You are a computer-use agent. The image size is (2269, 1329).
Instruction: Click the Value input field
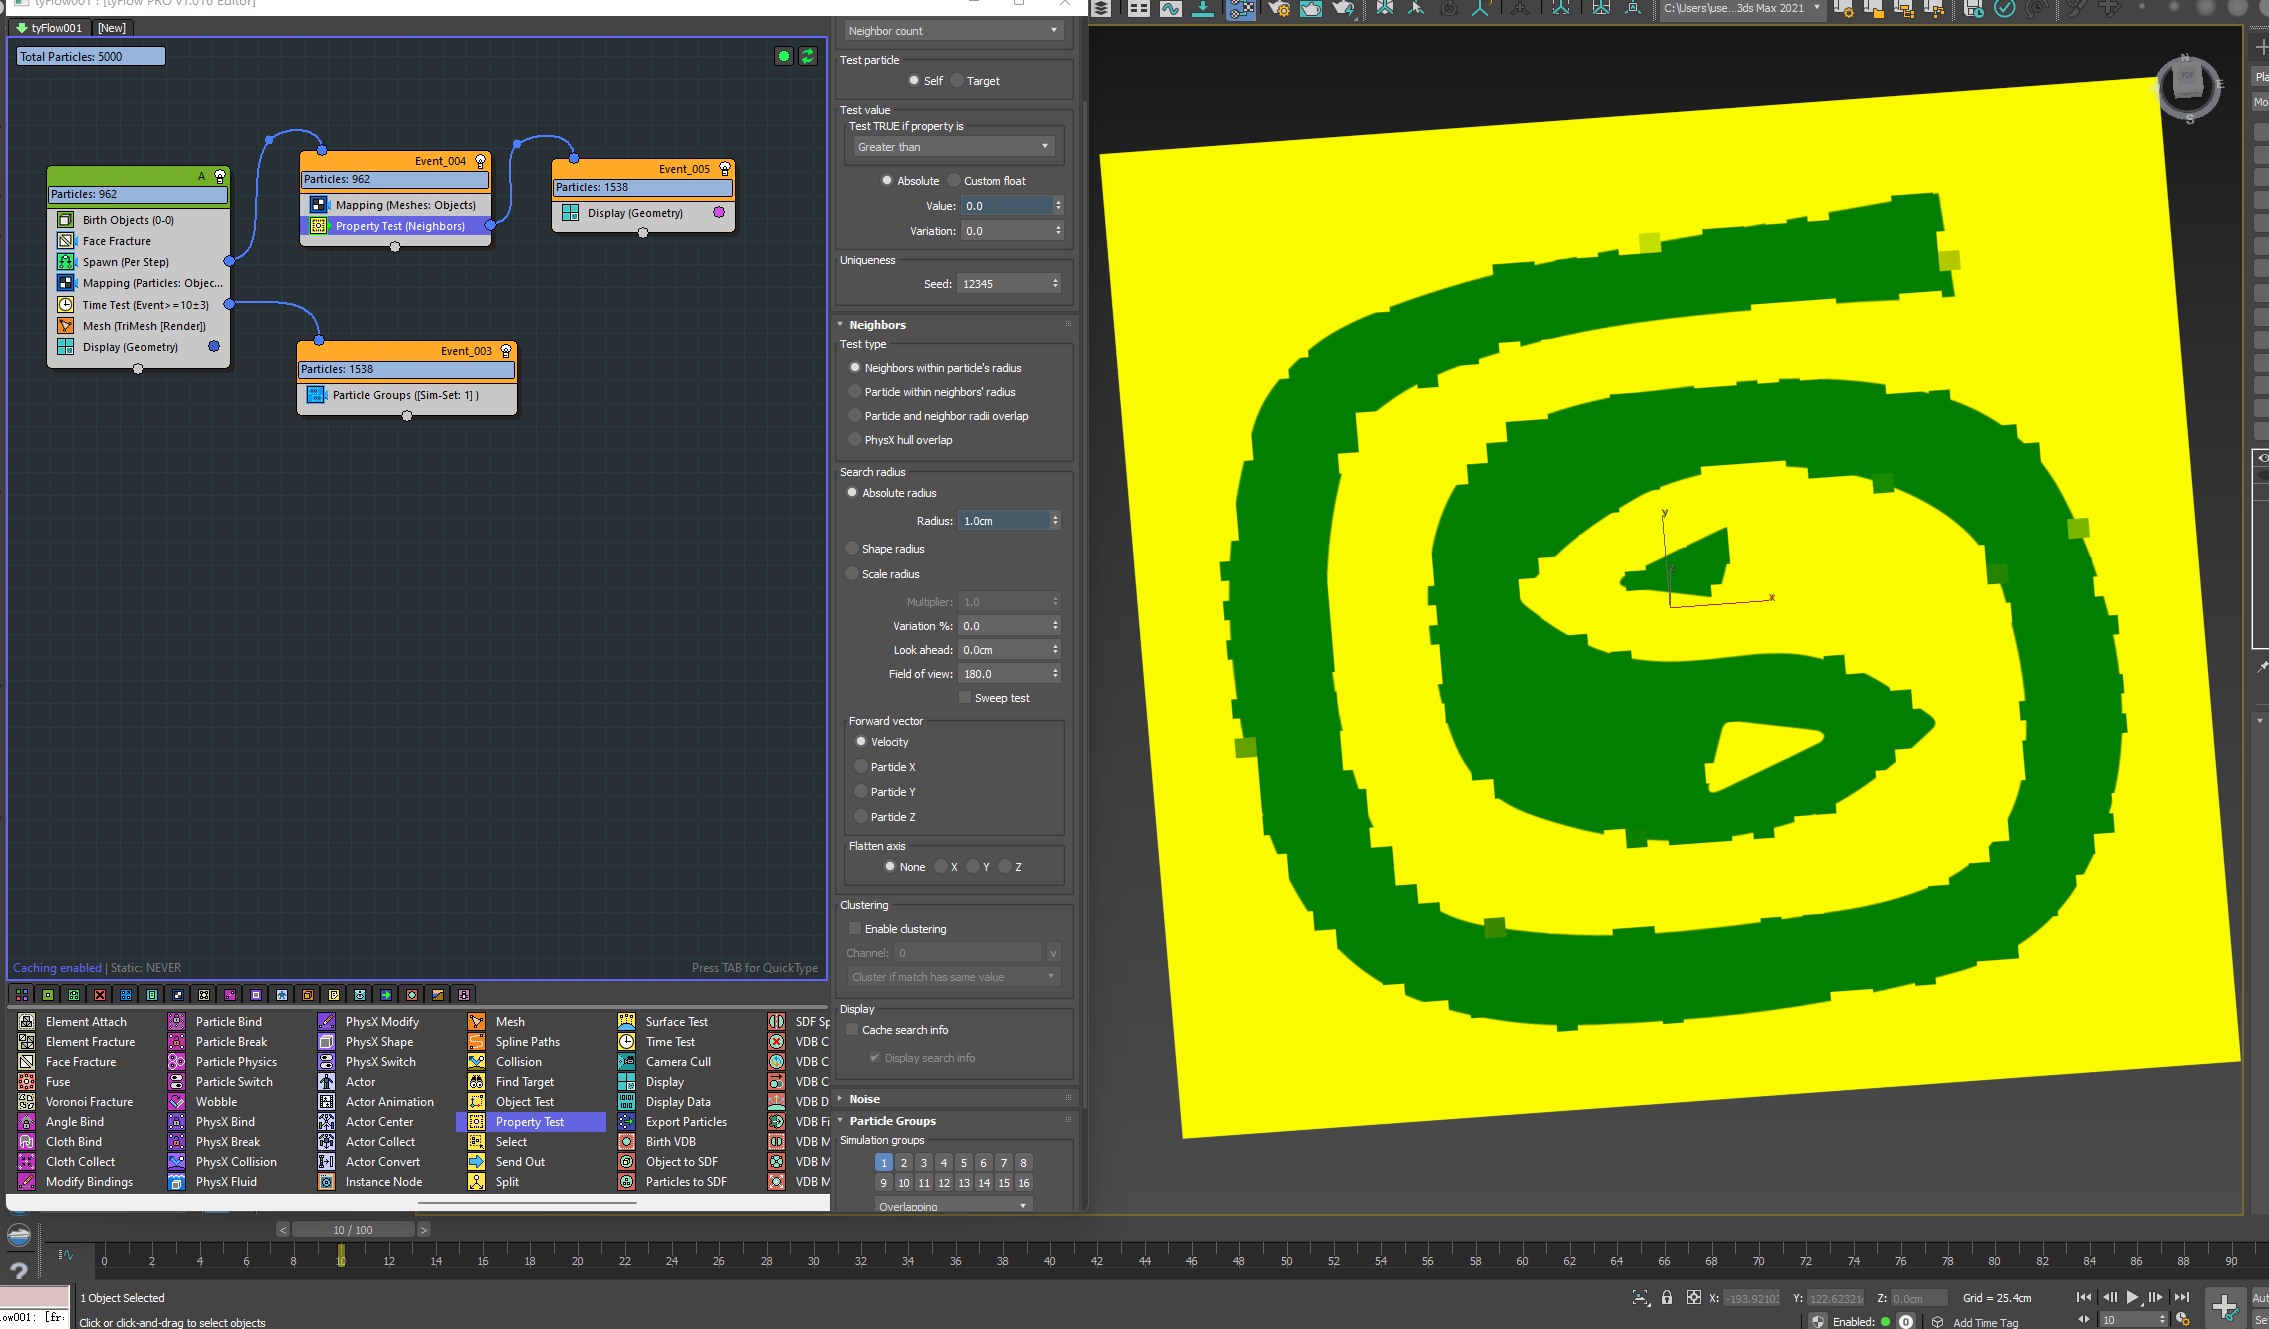[1007, 205]
